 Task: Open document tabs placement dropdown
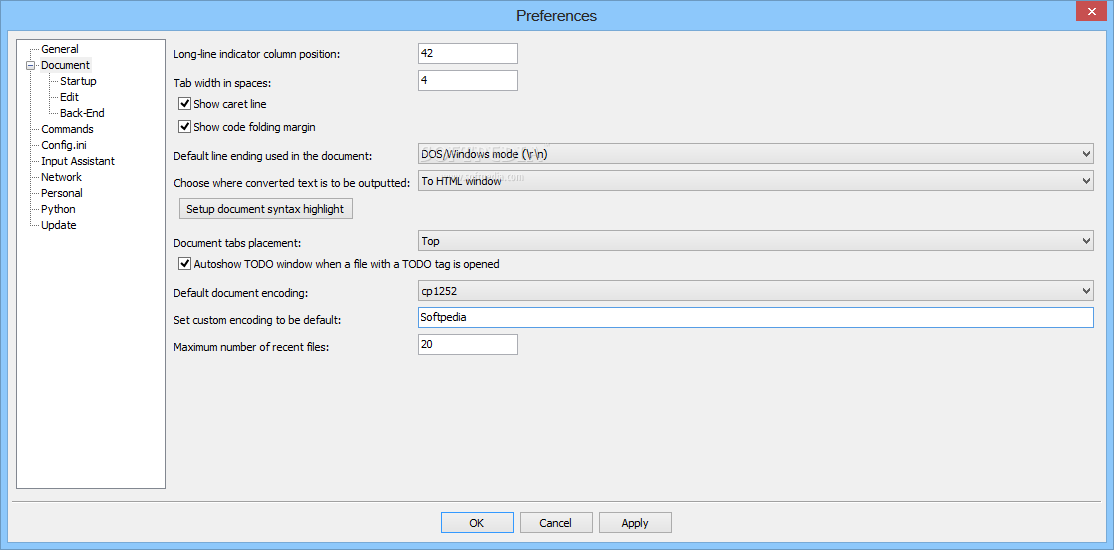756,242
